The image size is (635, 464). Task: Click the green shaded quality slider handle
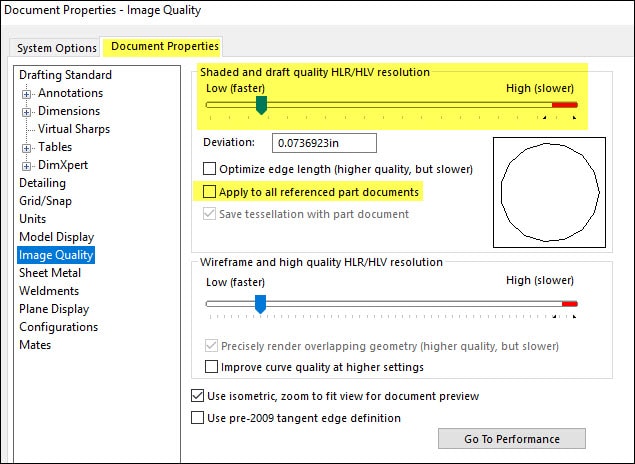262,105
